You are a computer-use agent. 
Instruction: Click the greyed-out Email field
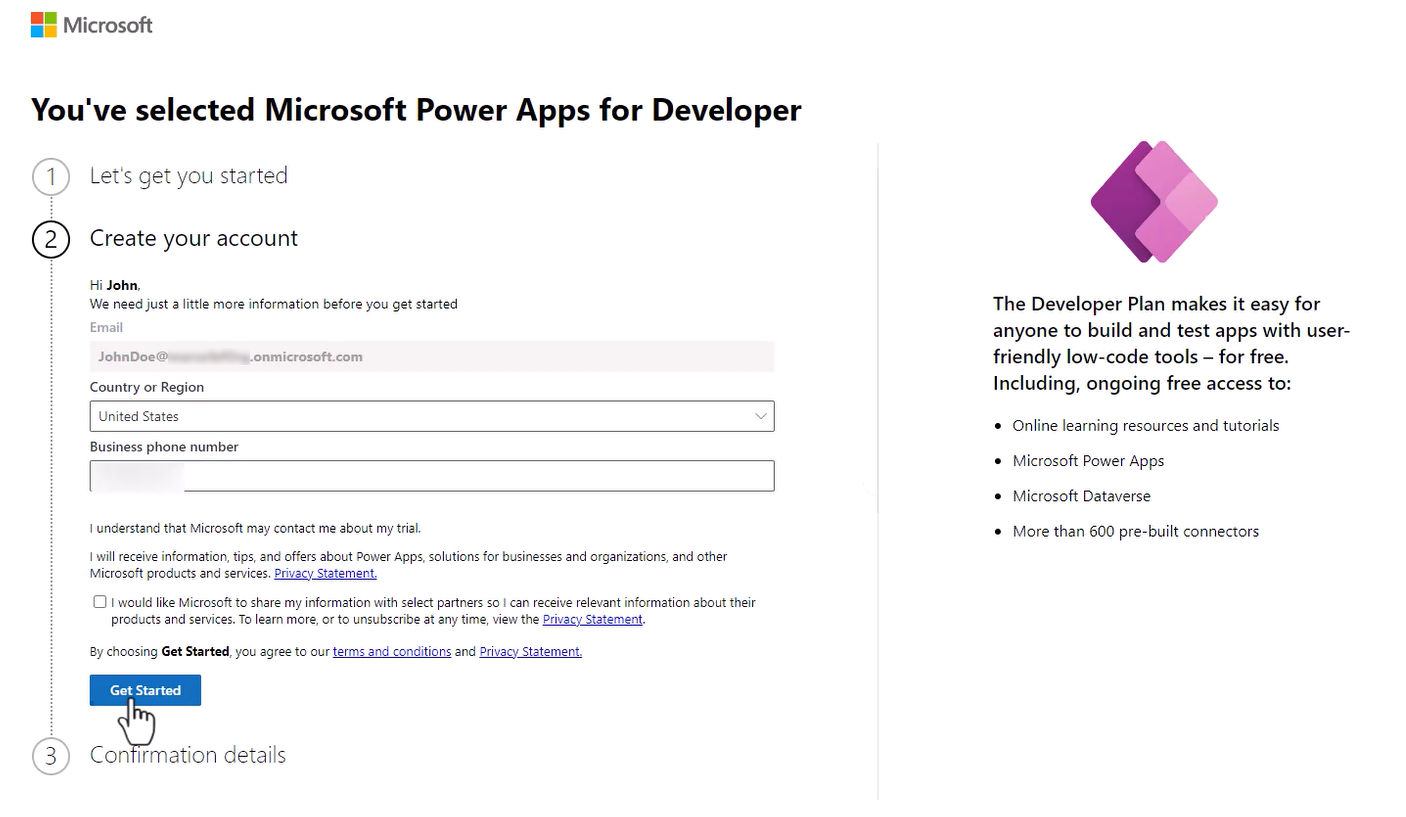[x=432, y=356]
